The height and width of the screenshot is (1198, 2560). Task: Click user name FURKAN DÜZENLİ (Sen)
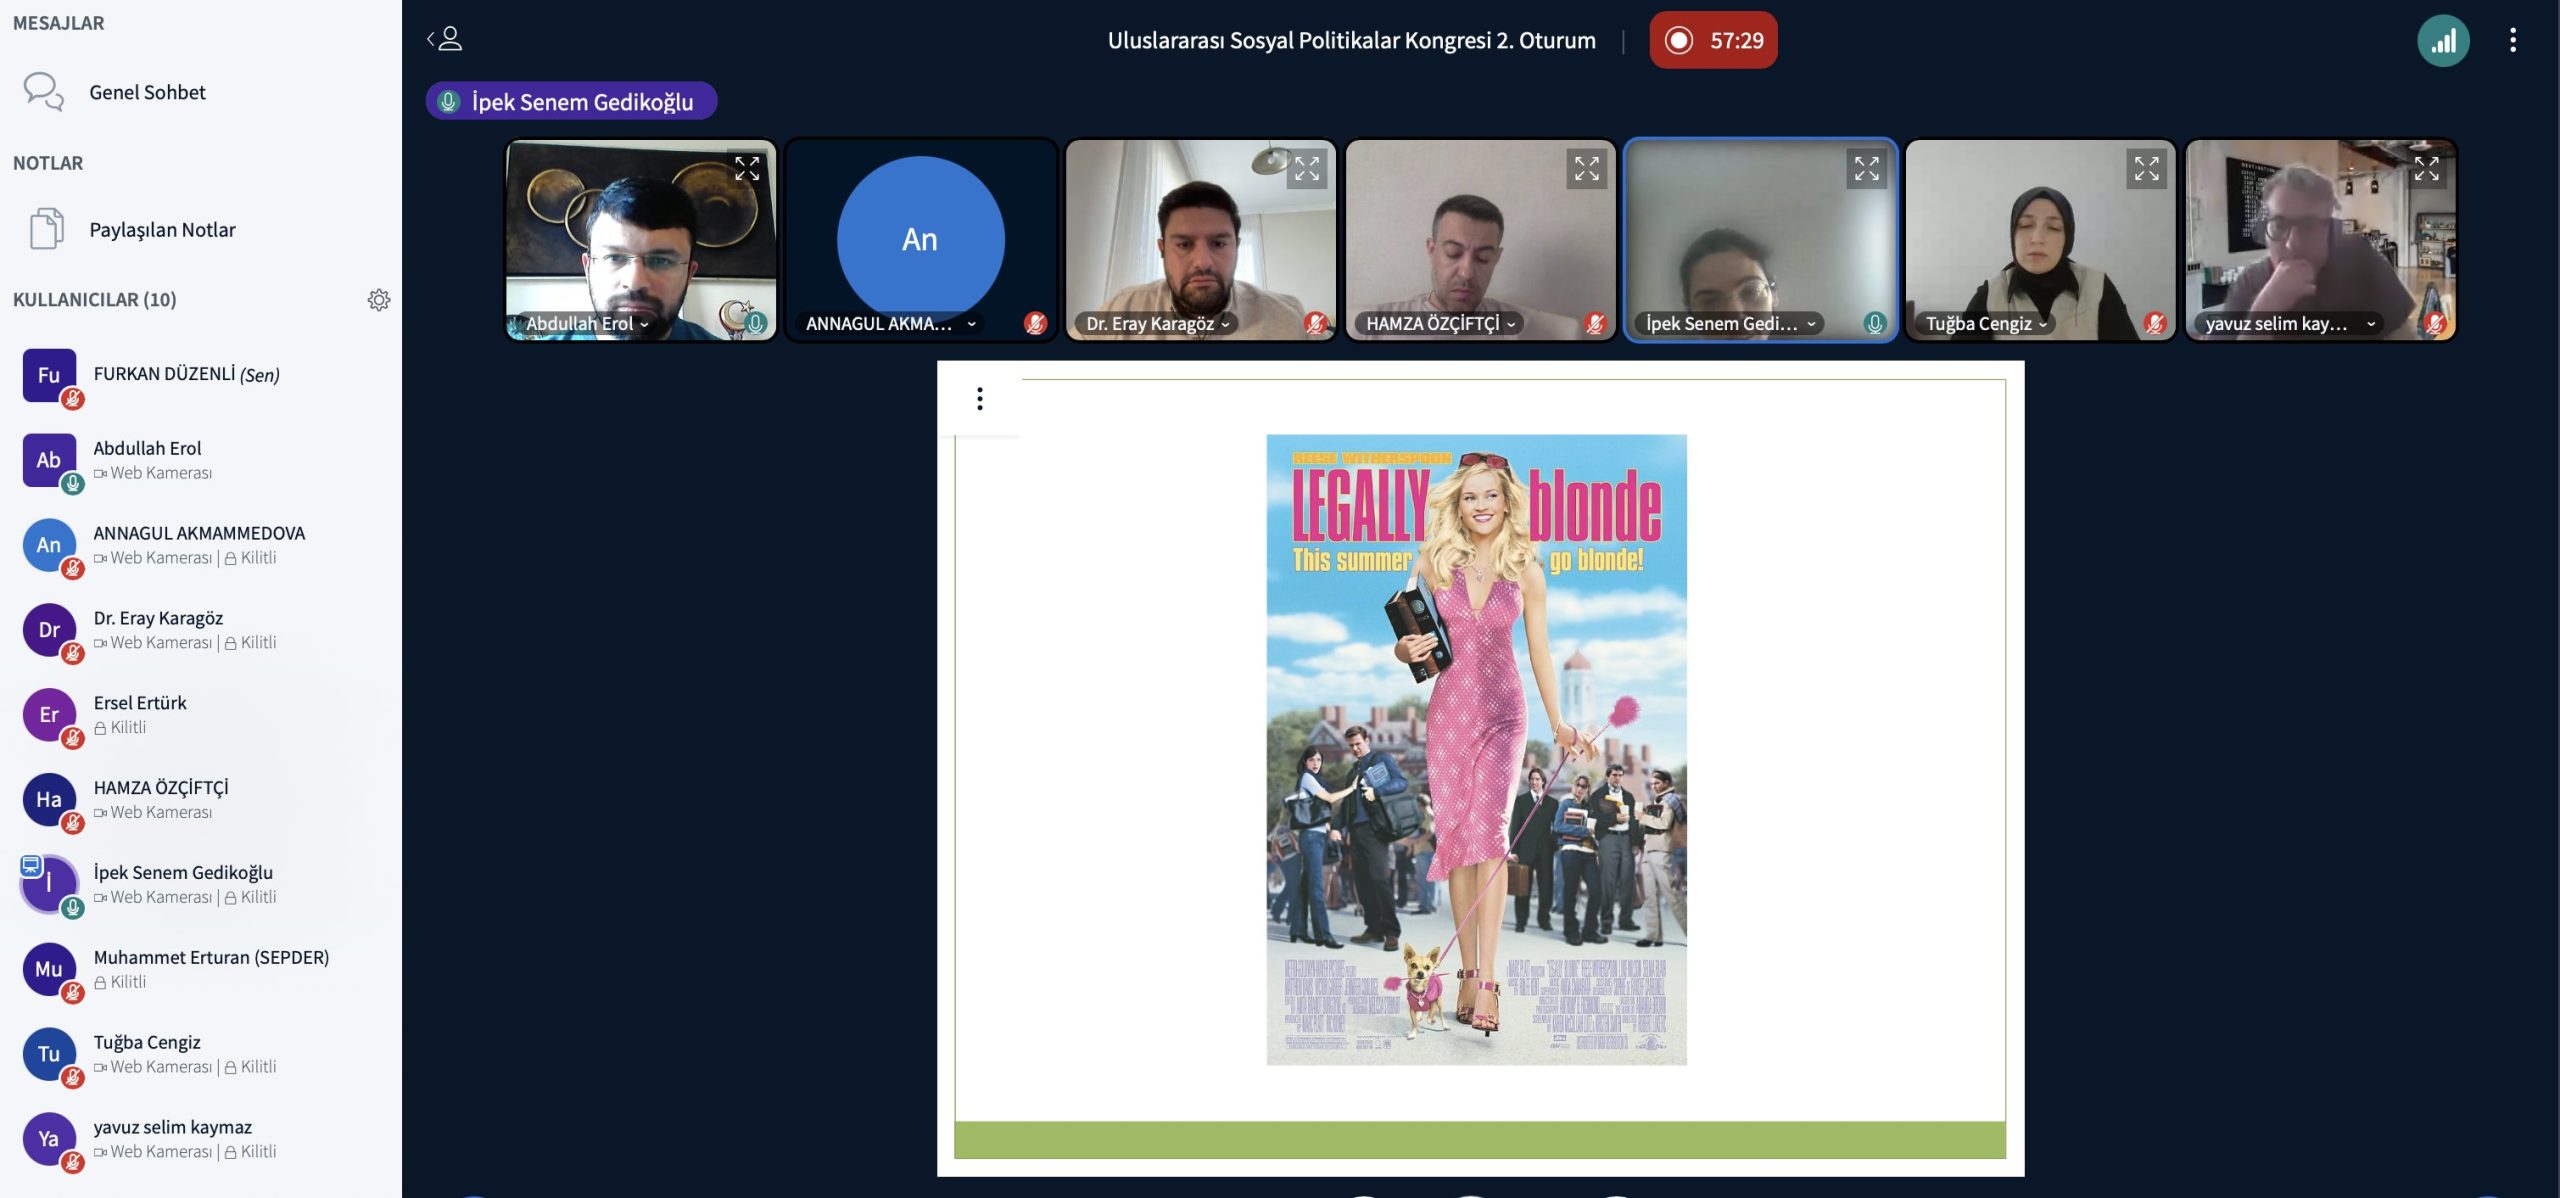click(x=186, y=374)
